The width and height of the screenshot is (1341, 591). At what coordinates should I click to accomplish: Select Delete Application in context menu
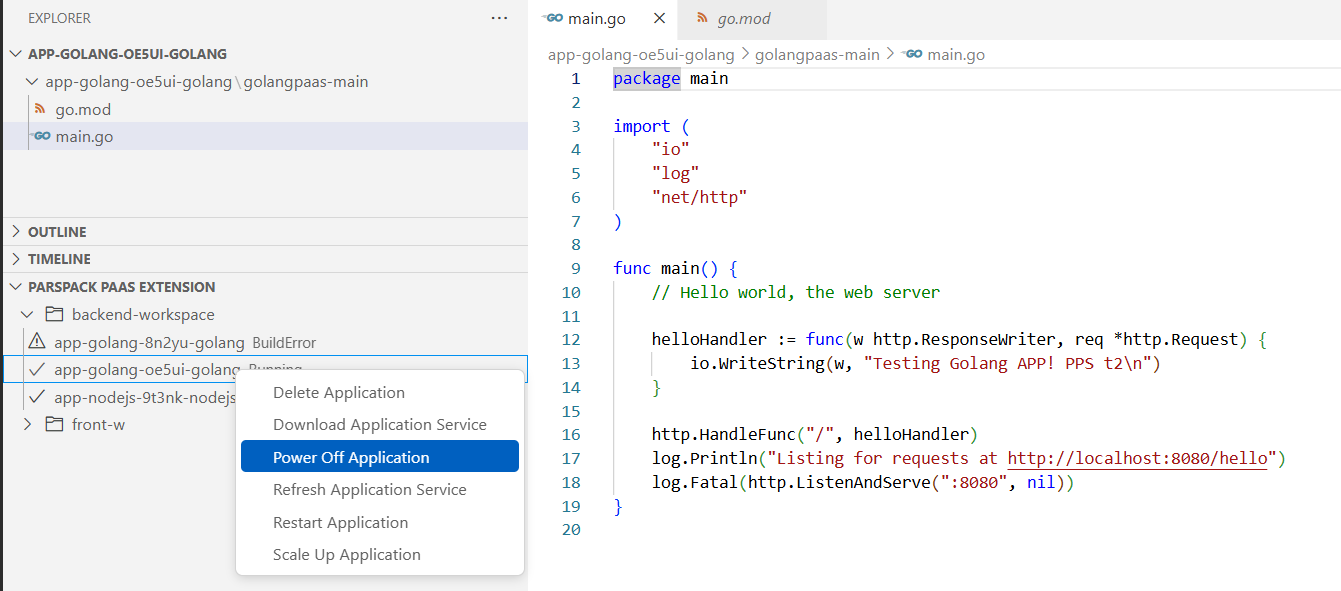pyautogui.click(x=339, y=393)
